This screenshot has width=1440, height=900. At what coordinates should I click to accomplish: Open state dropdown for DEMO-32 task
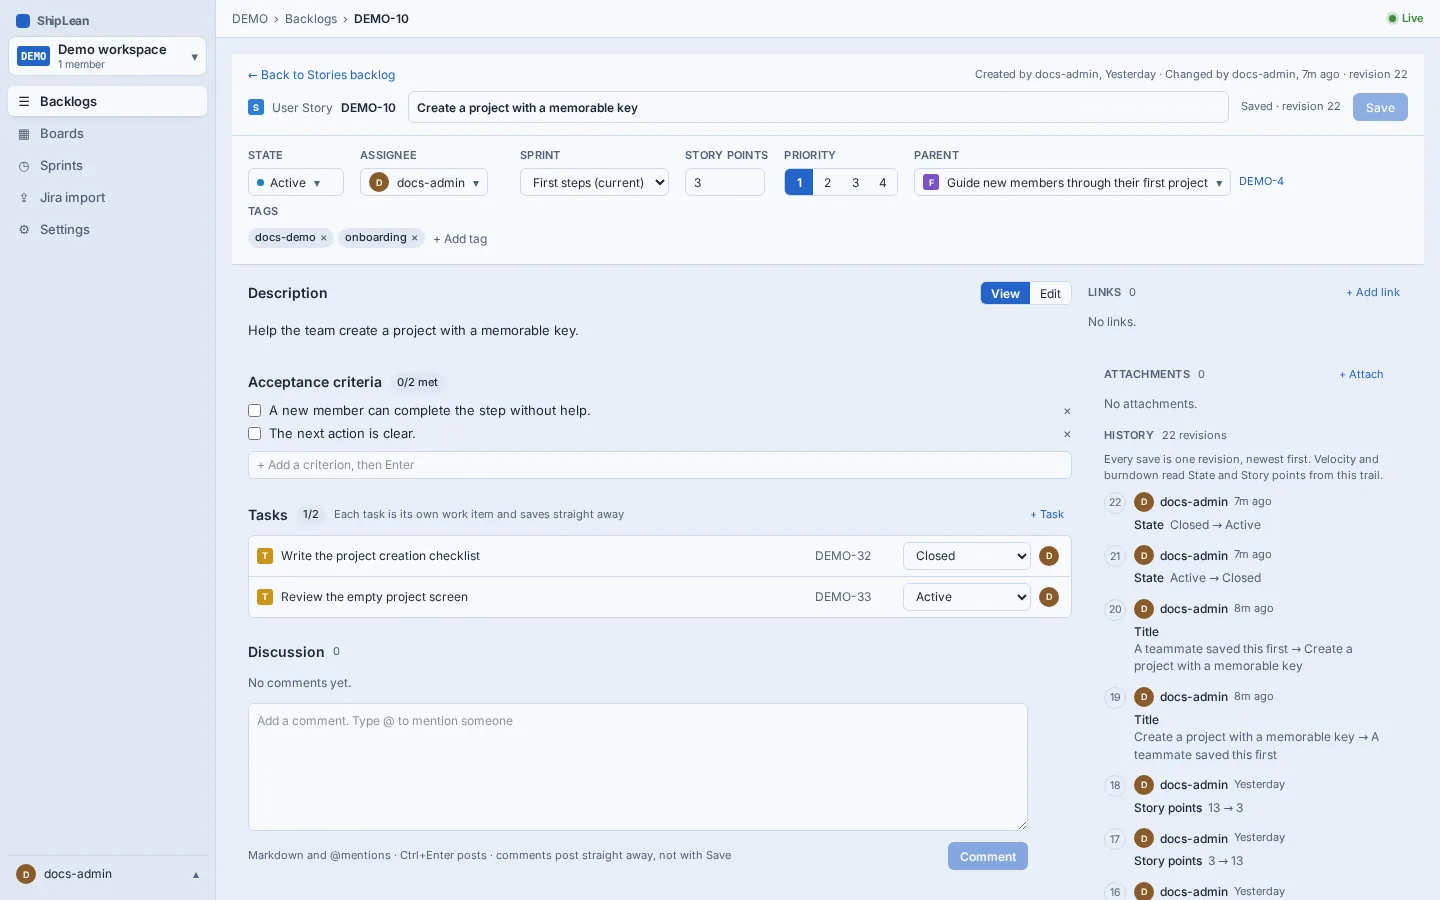pos(967,556)
